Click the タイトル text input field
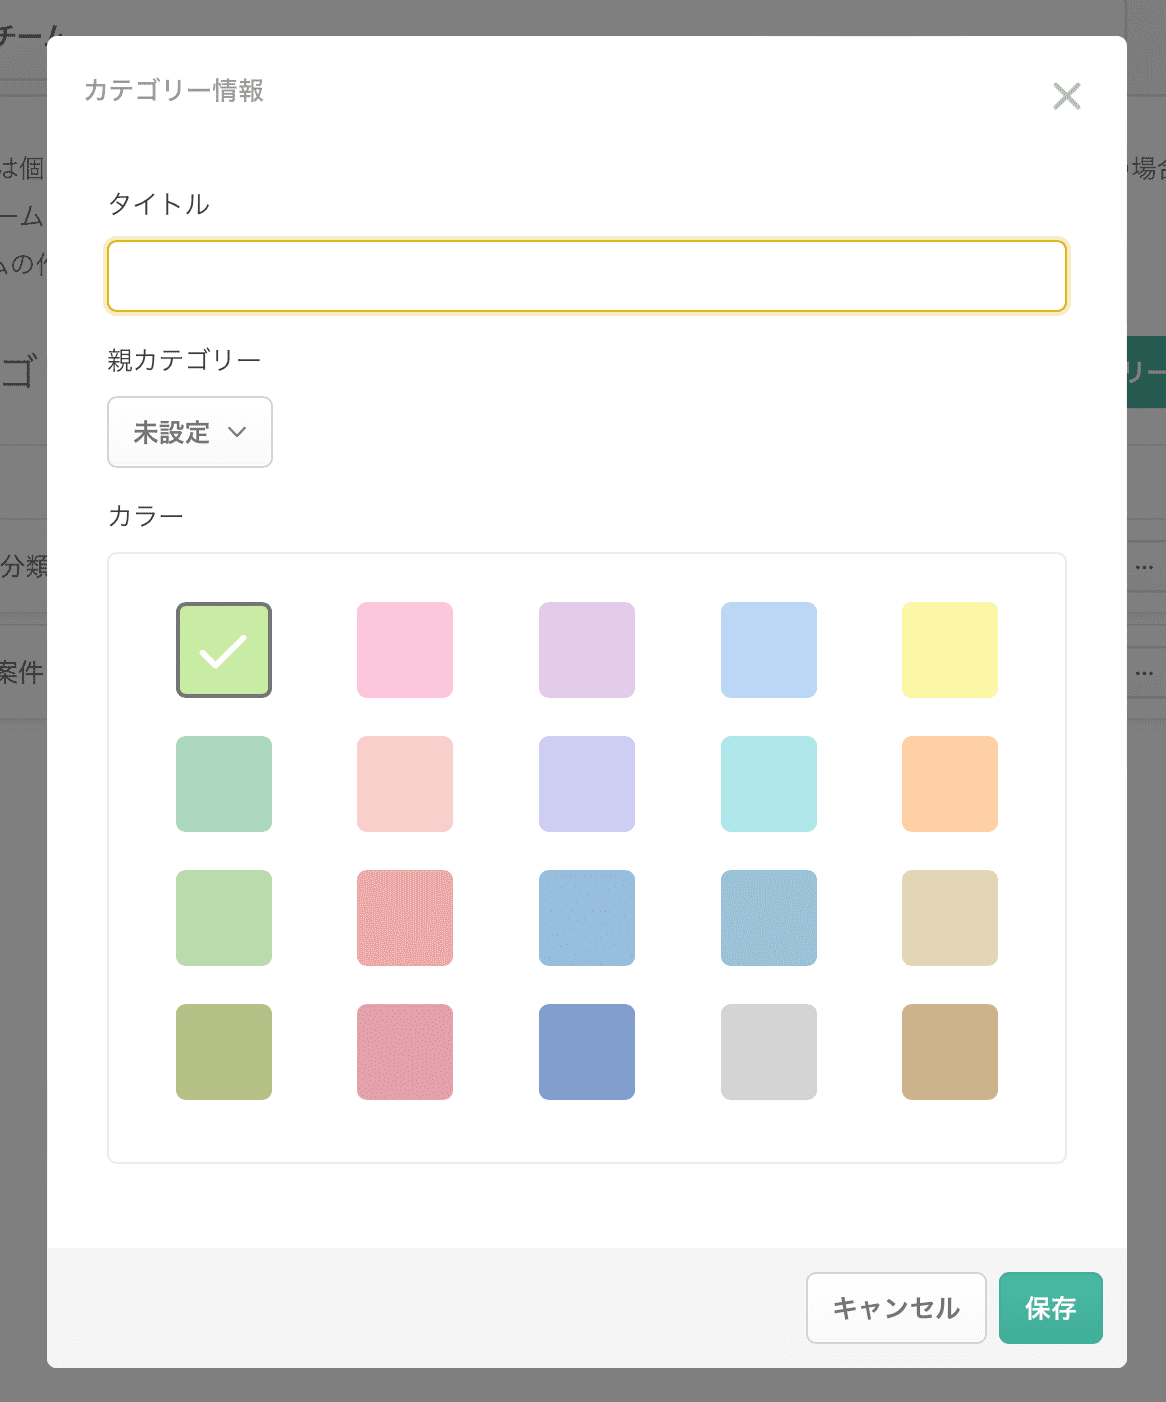The width and height of the screenshot is (1166, 1402). pyautogui.click(x=587, y=276)
